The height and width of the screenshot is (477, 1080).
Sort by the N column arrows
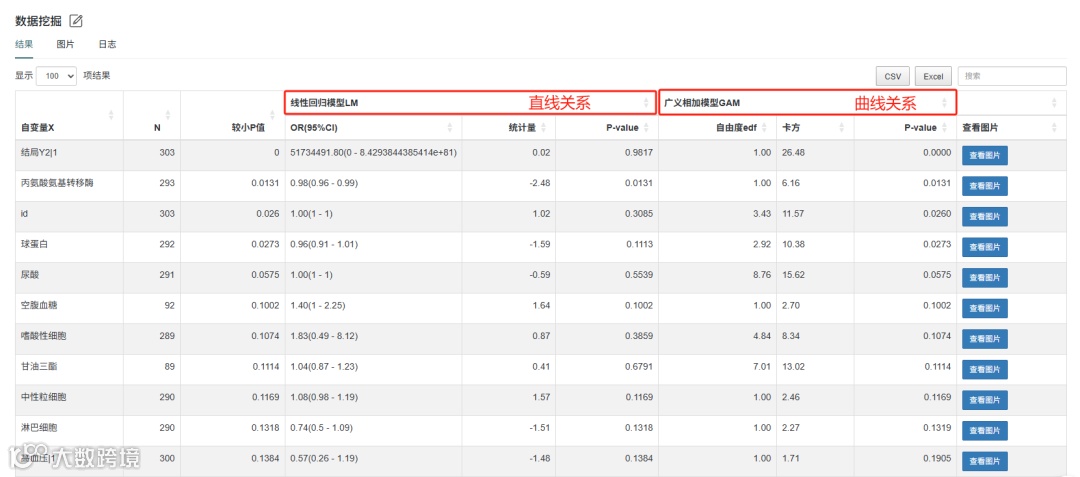click(x=167, y=116)
